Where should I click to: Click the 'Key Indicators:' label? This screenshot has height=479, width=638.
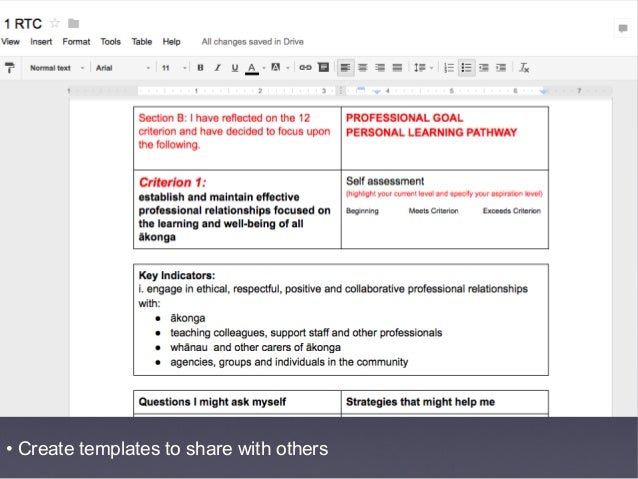177,275
